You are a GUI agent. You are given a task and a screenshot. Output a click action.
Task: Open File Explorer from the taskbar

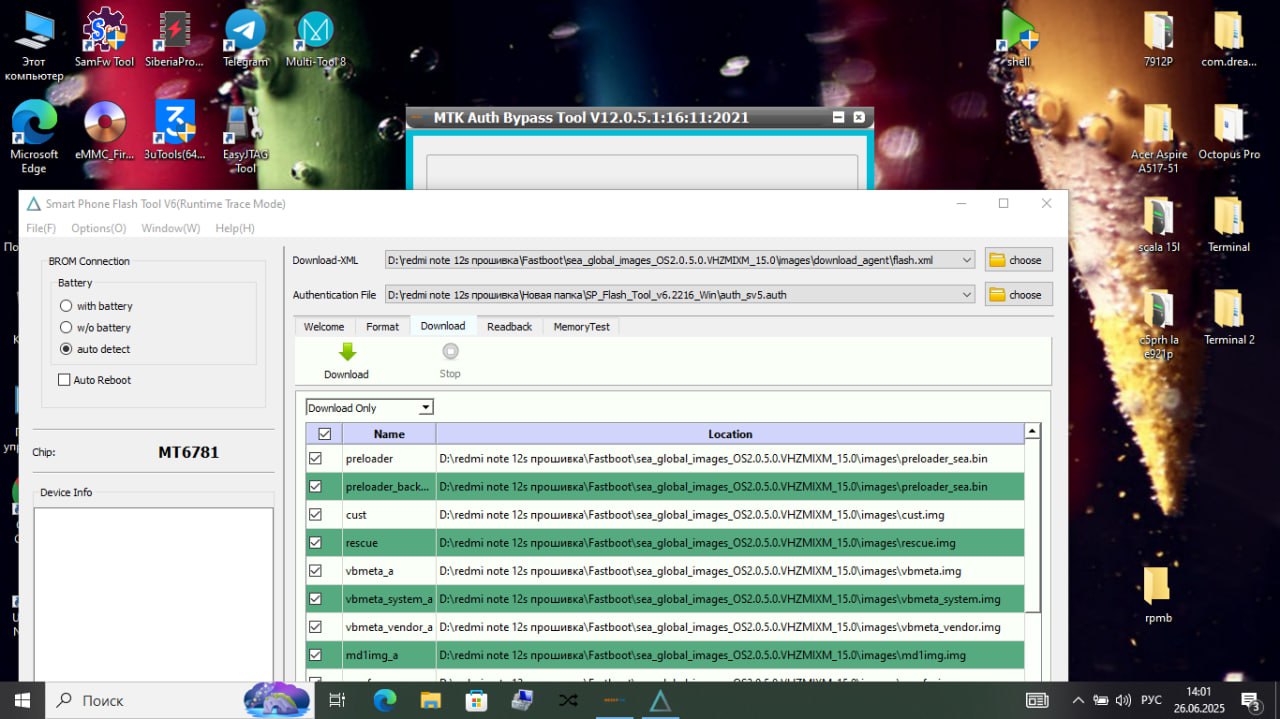click(x=430, y=700)
